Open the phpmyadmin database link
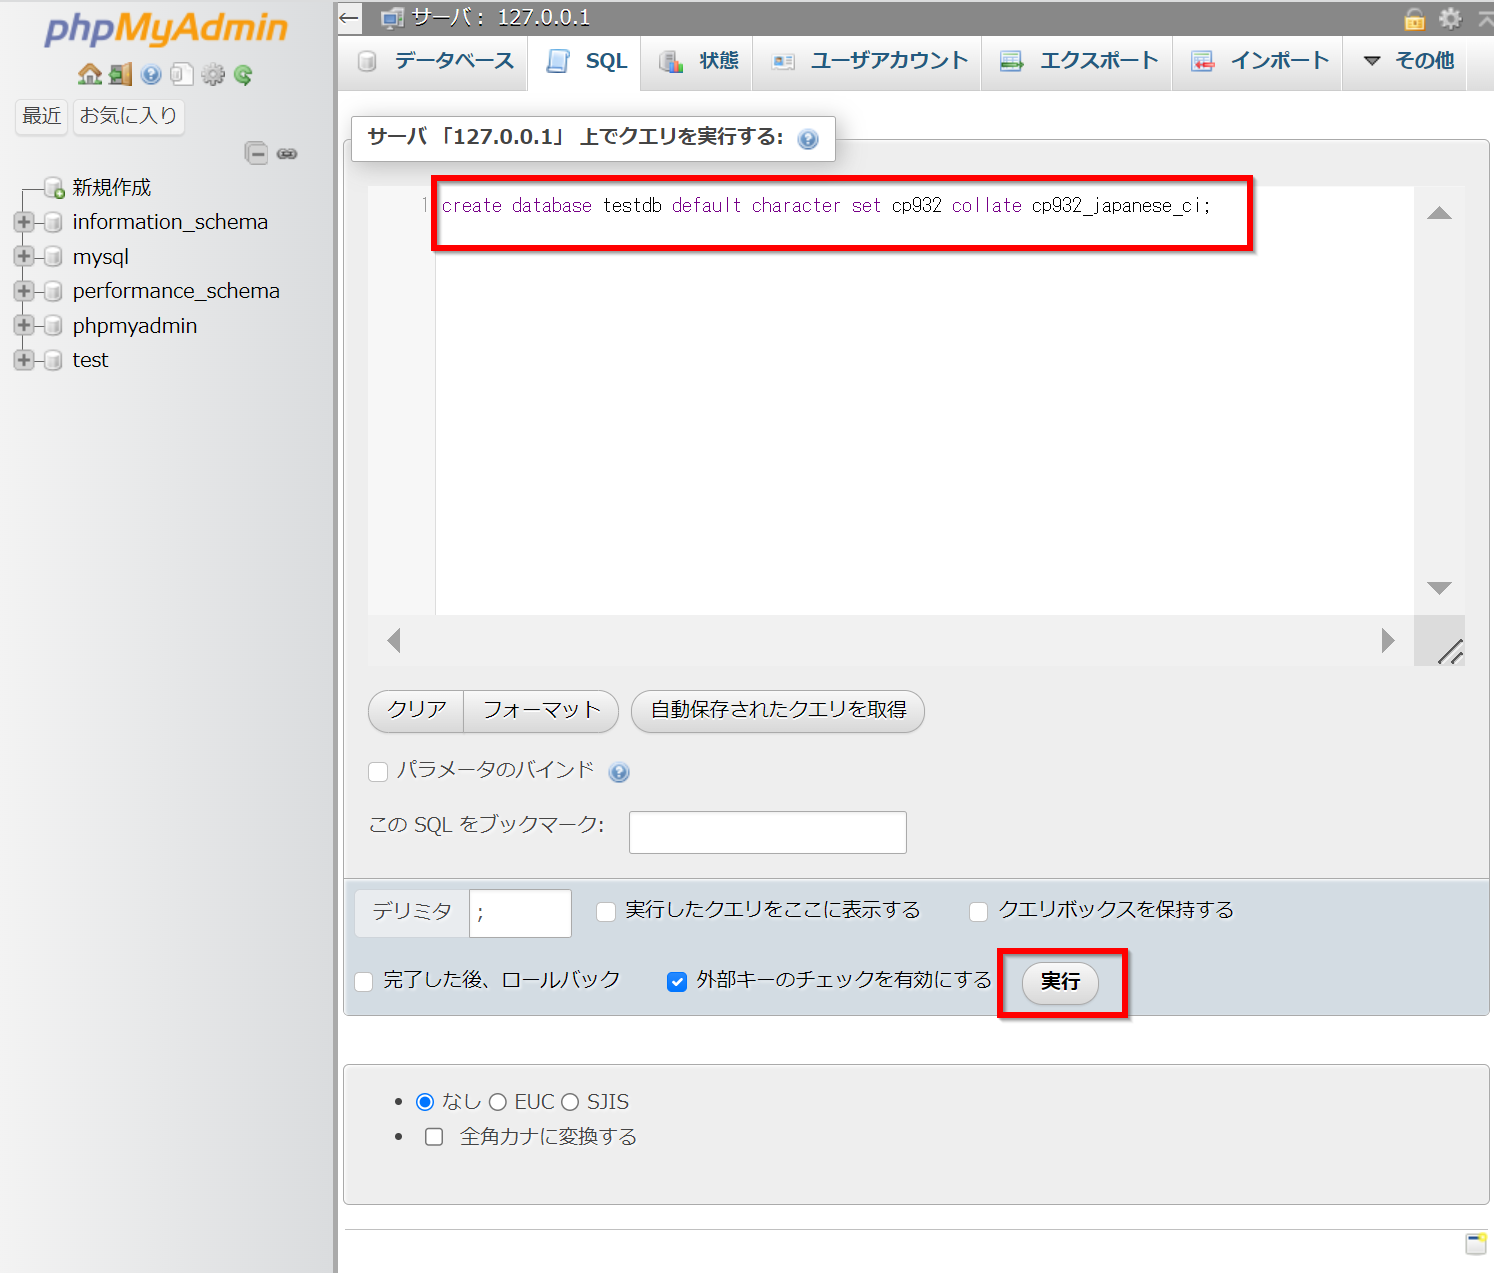The height and width of the screenshot is (1273, 1494). 135,326
